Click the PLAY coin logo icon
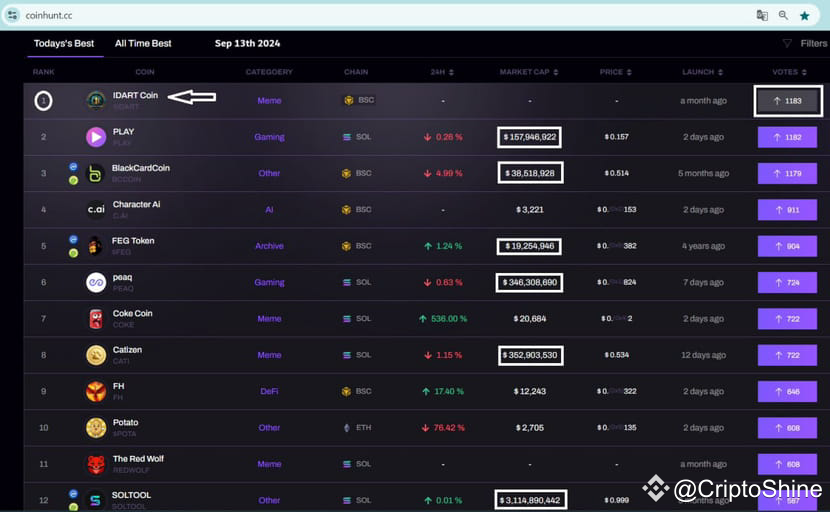830x512 pixels. [x=96, y=137]
